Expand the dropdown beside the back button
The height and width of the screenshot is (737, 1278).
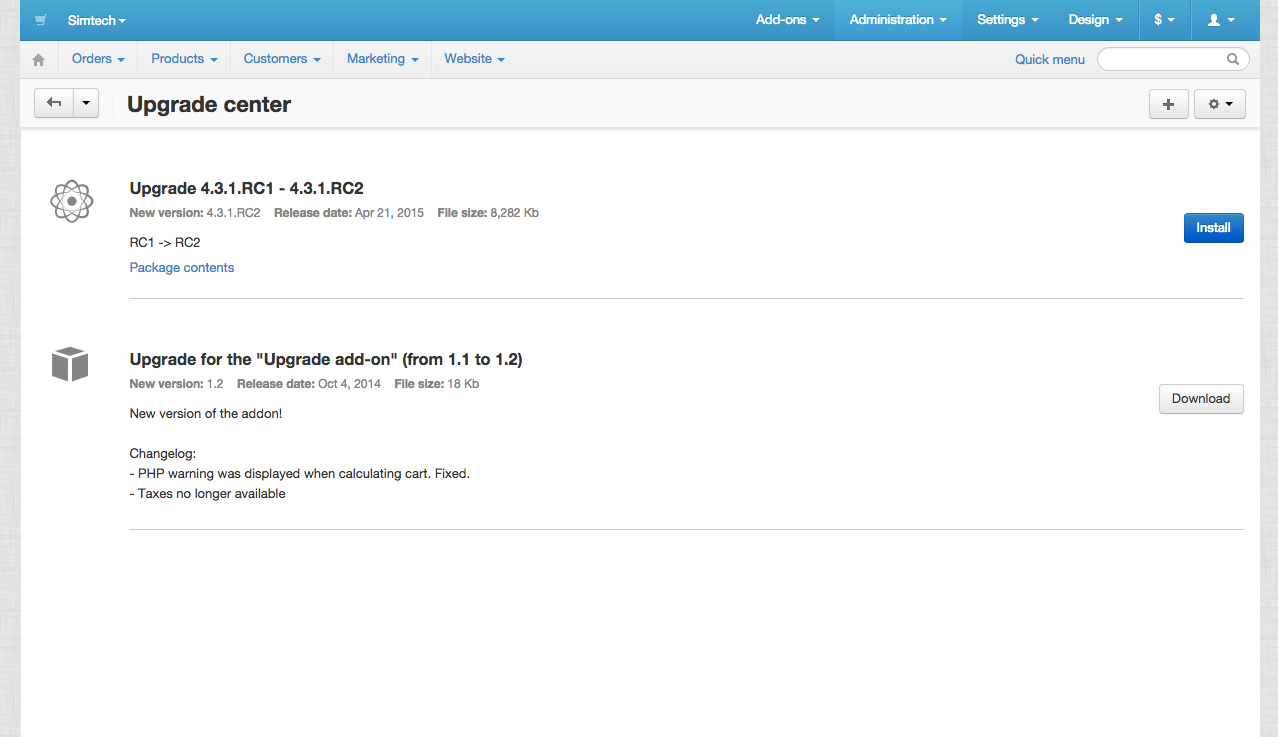(86, 103)
